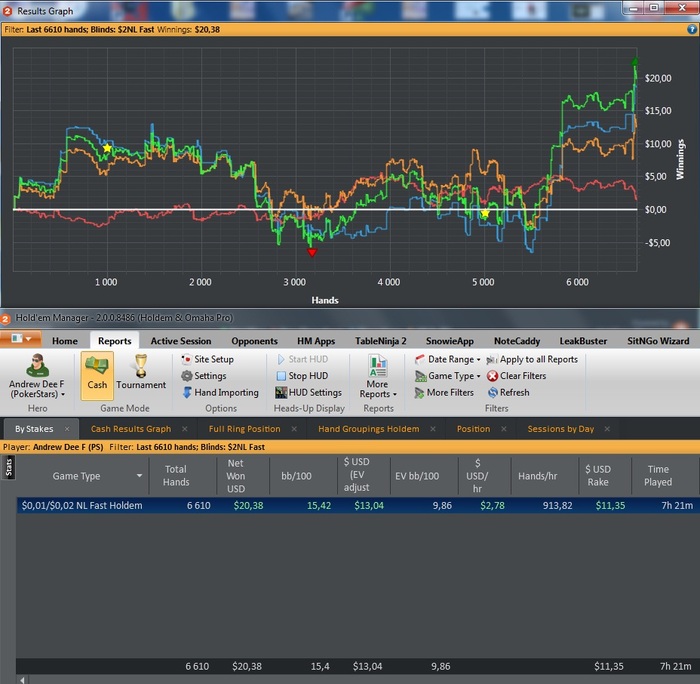Click Hold'em Manager title bar logo
Screen dimensions: 700x684
point(5,319)
